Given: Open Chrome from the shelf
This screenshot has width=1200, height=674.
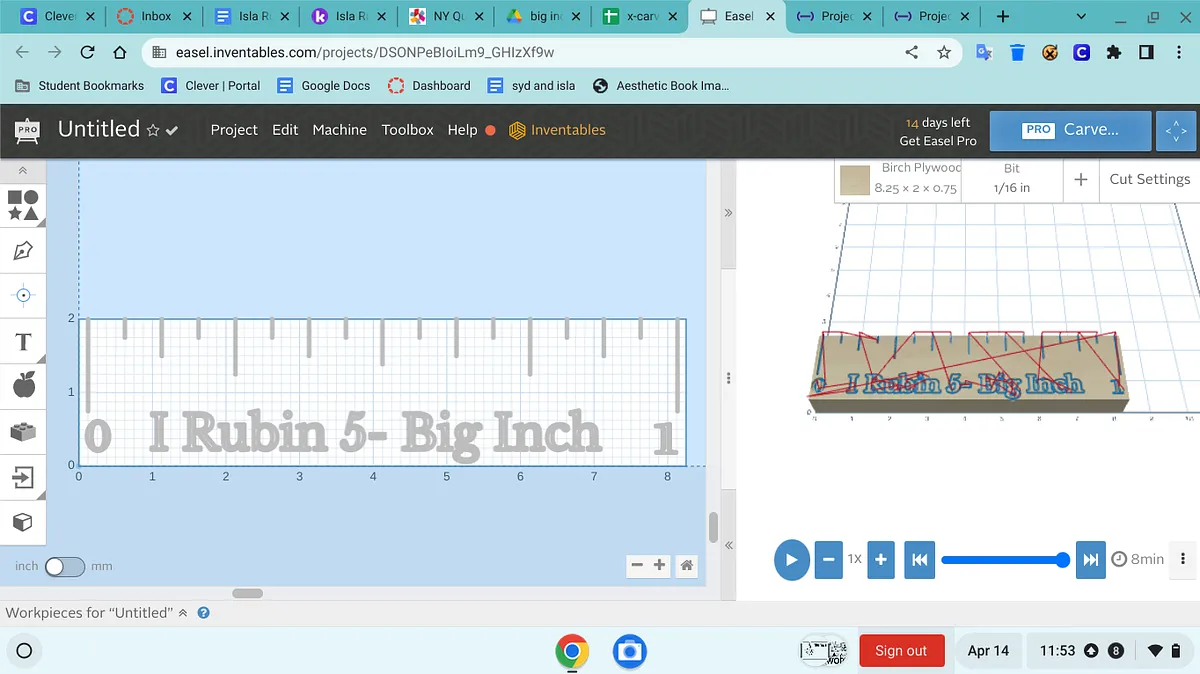Looking at the screenshot, I should [572, 651].
